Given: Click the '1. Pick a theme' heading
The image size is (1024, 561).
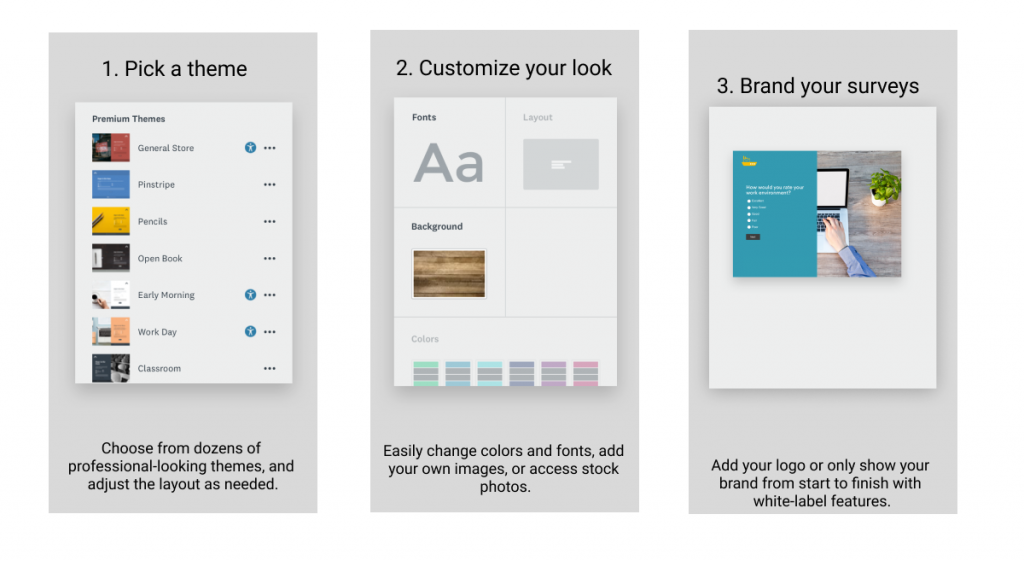Looking at the screenshot, I should (x=174, y=69).
